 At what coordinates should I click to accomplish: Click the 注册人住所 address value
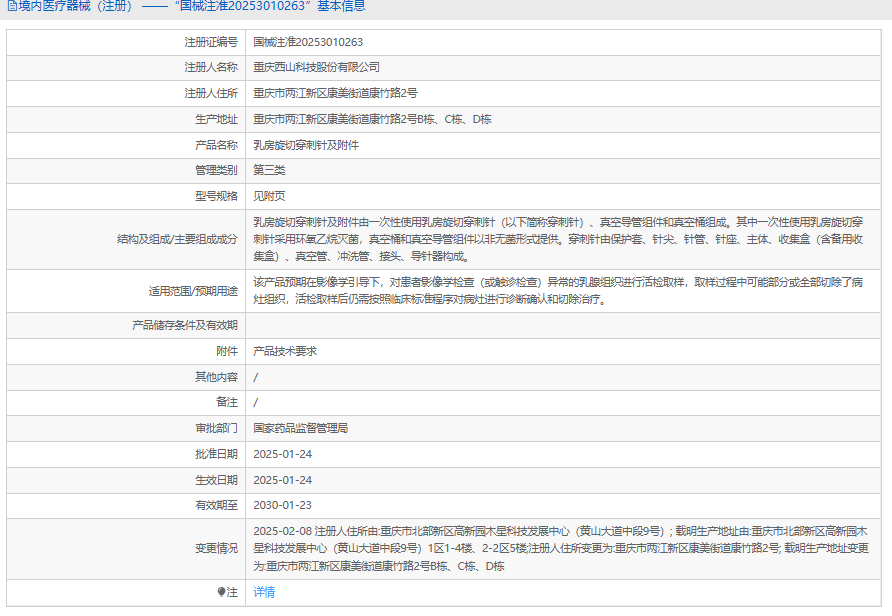(335, 93)
